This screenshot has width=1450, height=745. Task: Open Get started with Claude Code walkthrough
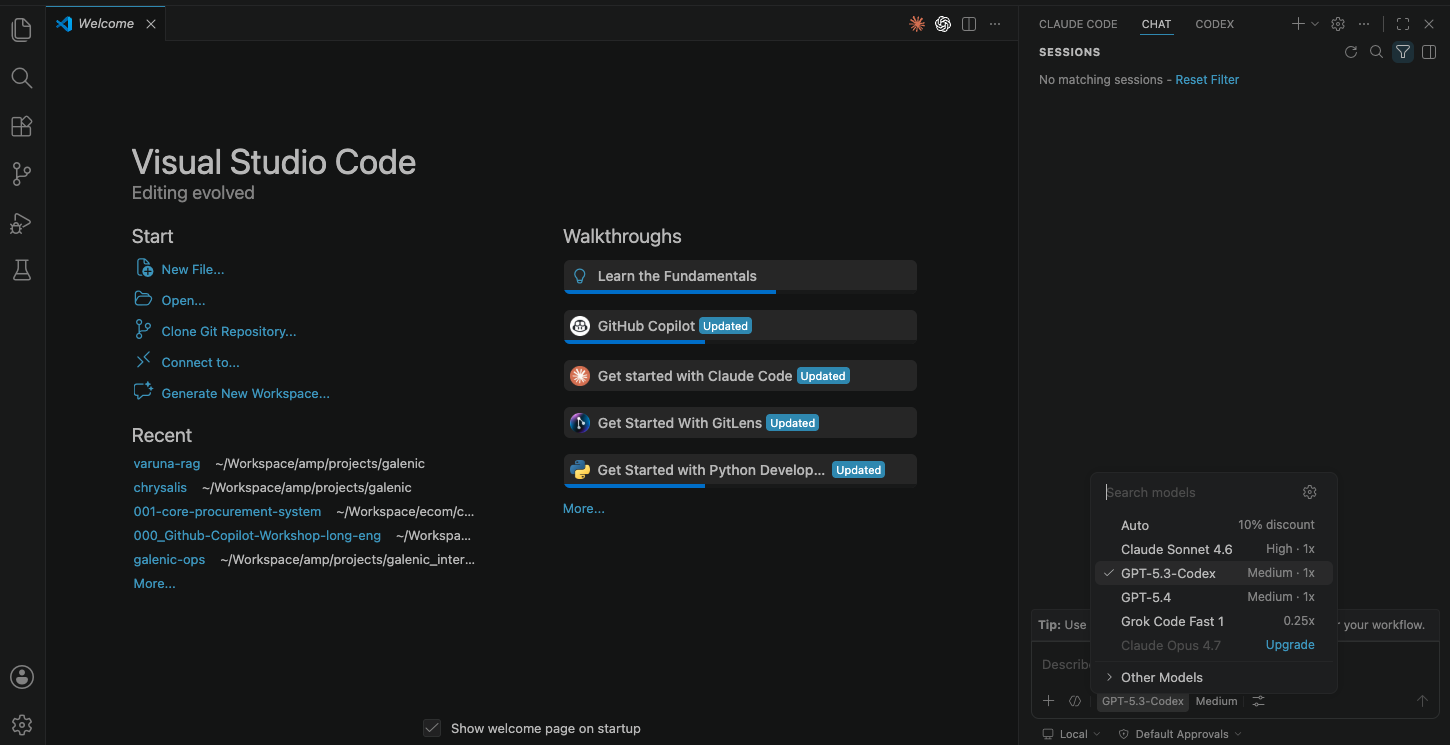[740, 376]
